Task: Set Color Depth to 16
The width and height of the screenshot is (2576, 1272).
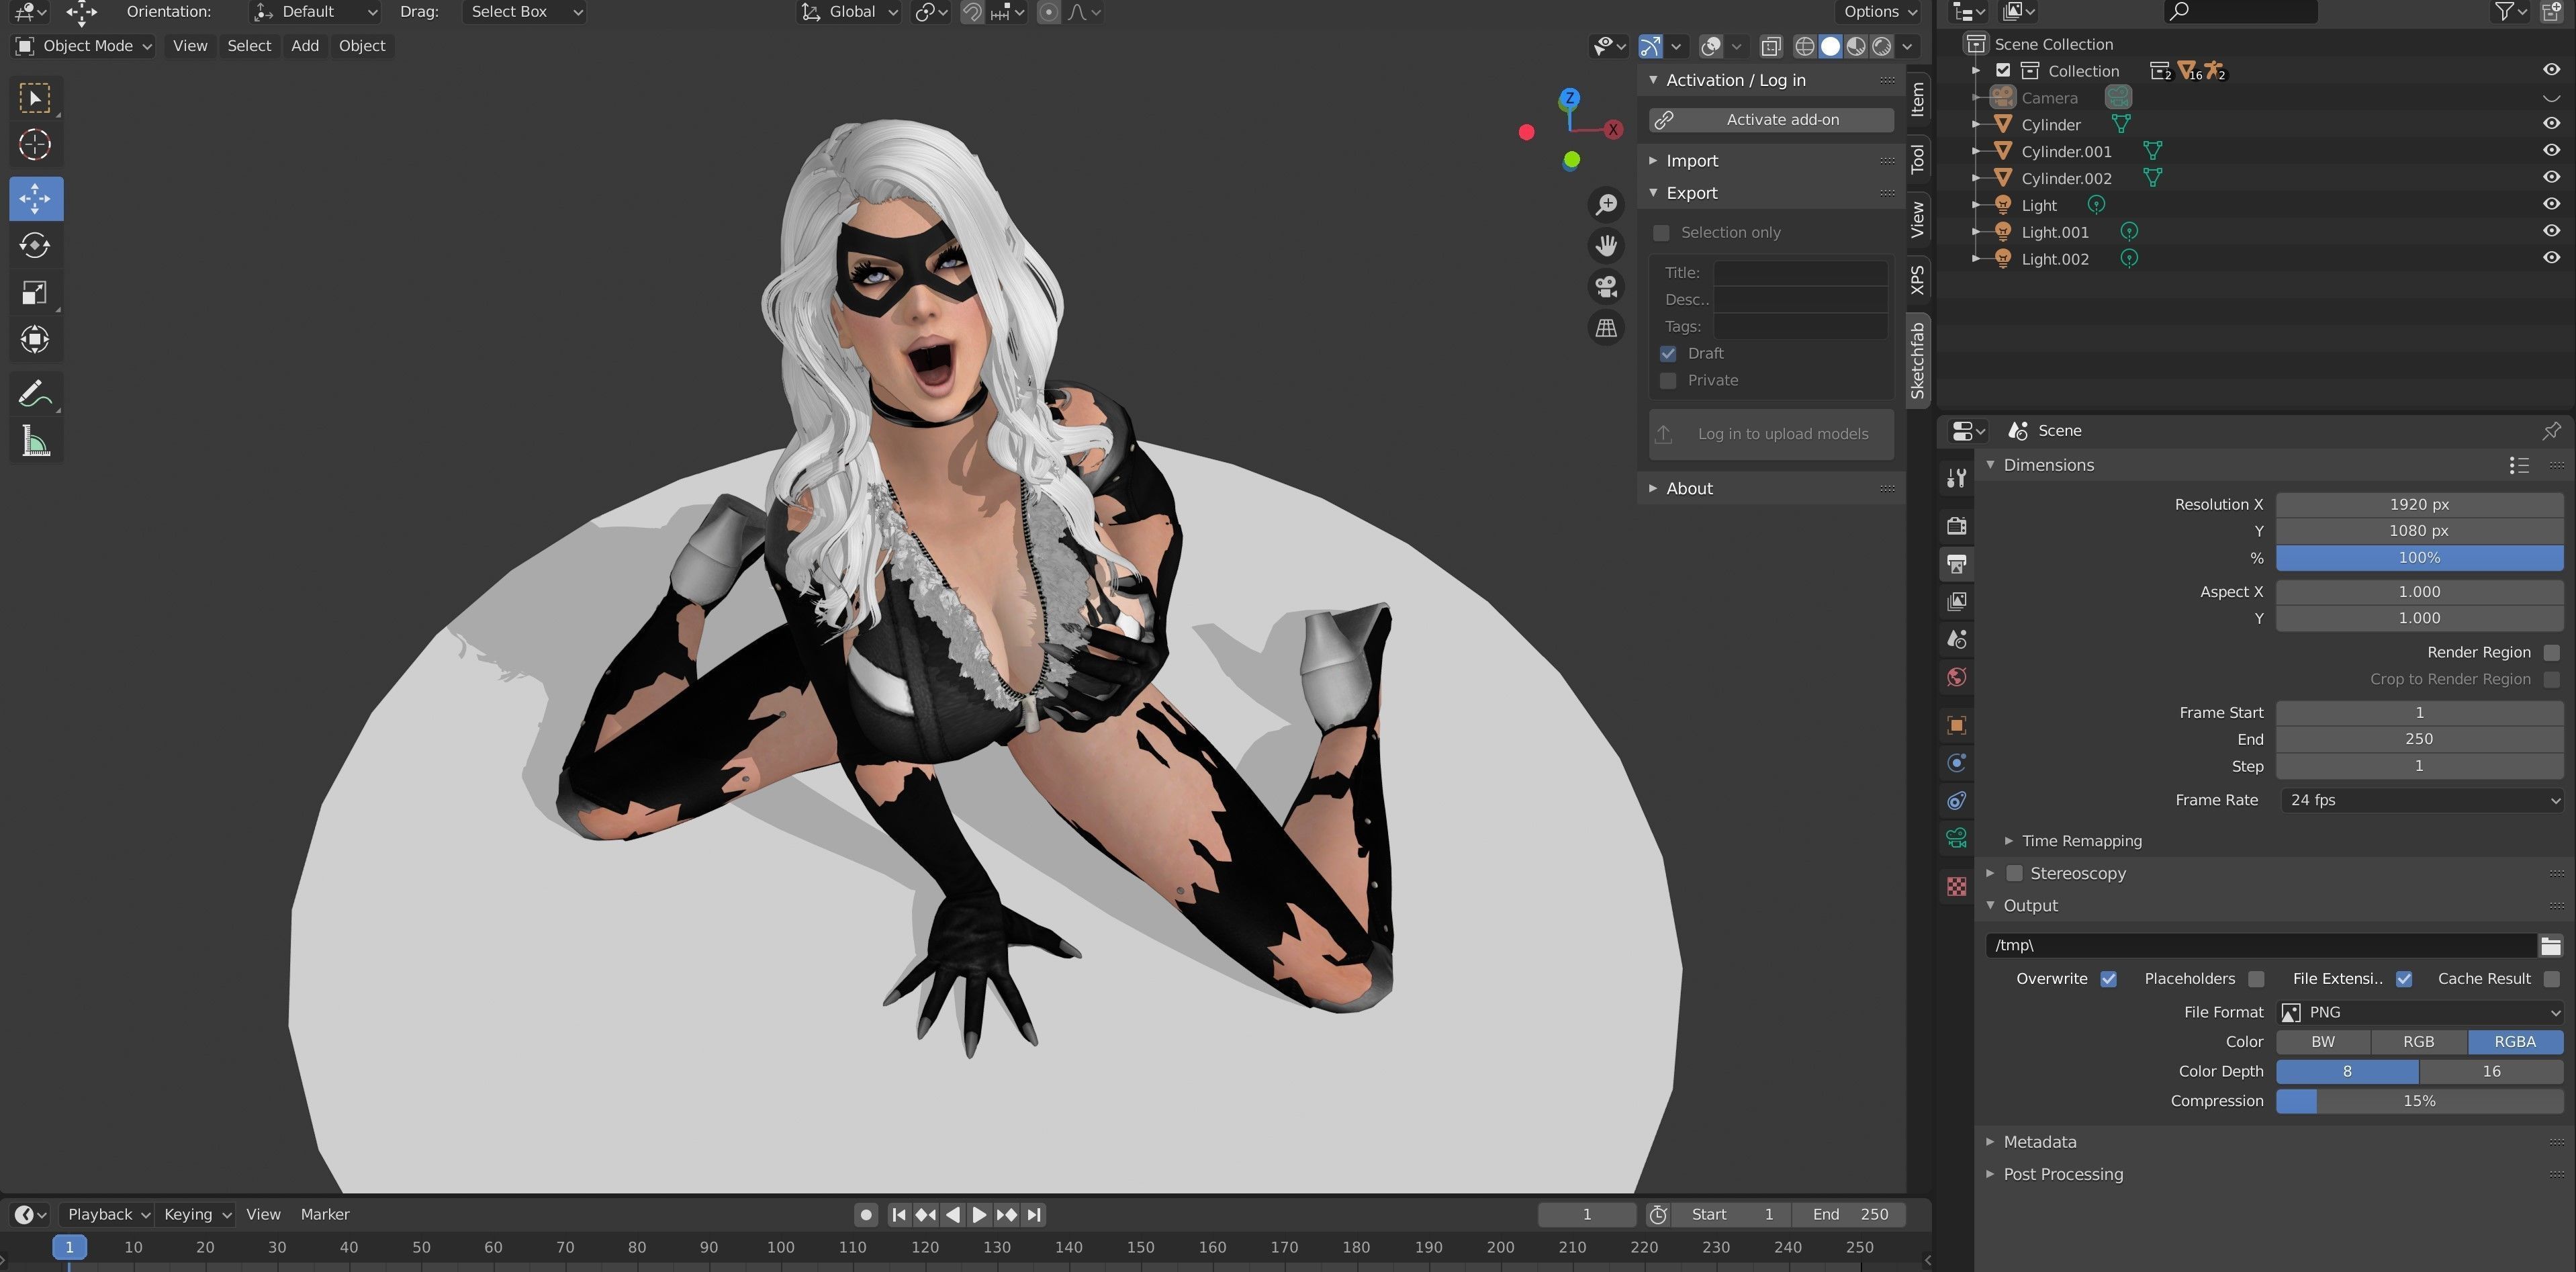Action: (2491, 1072)
